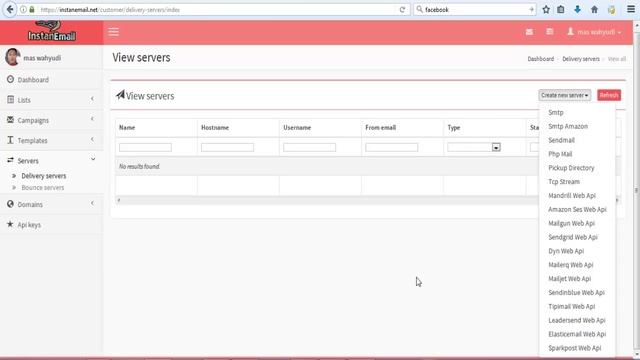Click the red Refresh button

pyautogui.click(x=609, y=95)
